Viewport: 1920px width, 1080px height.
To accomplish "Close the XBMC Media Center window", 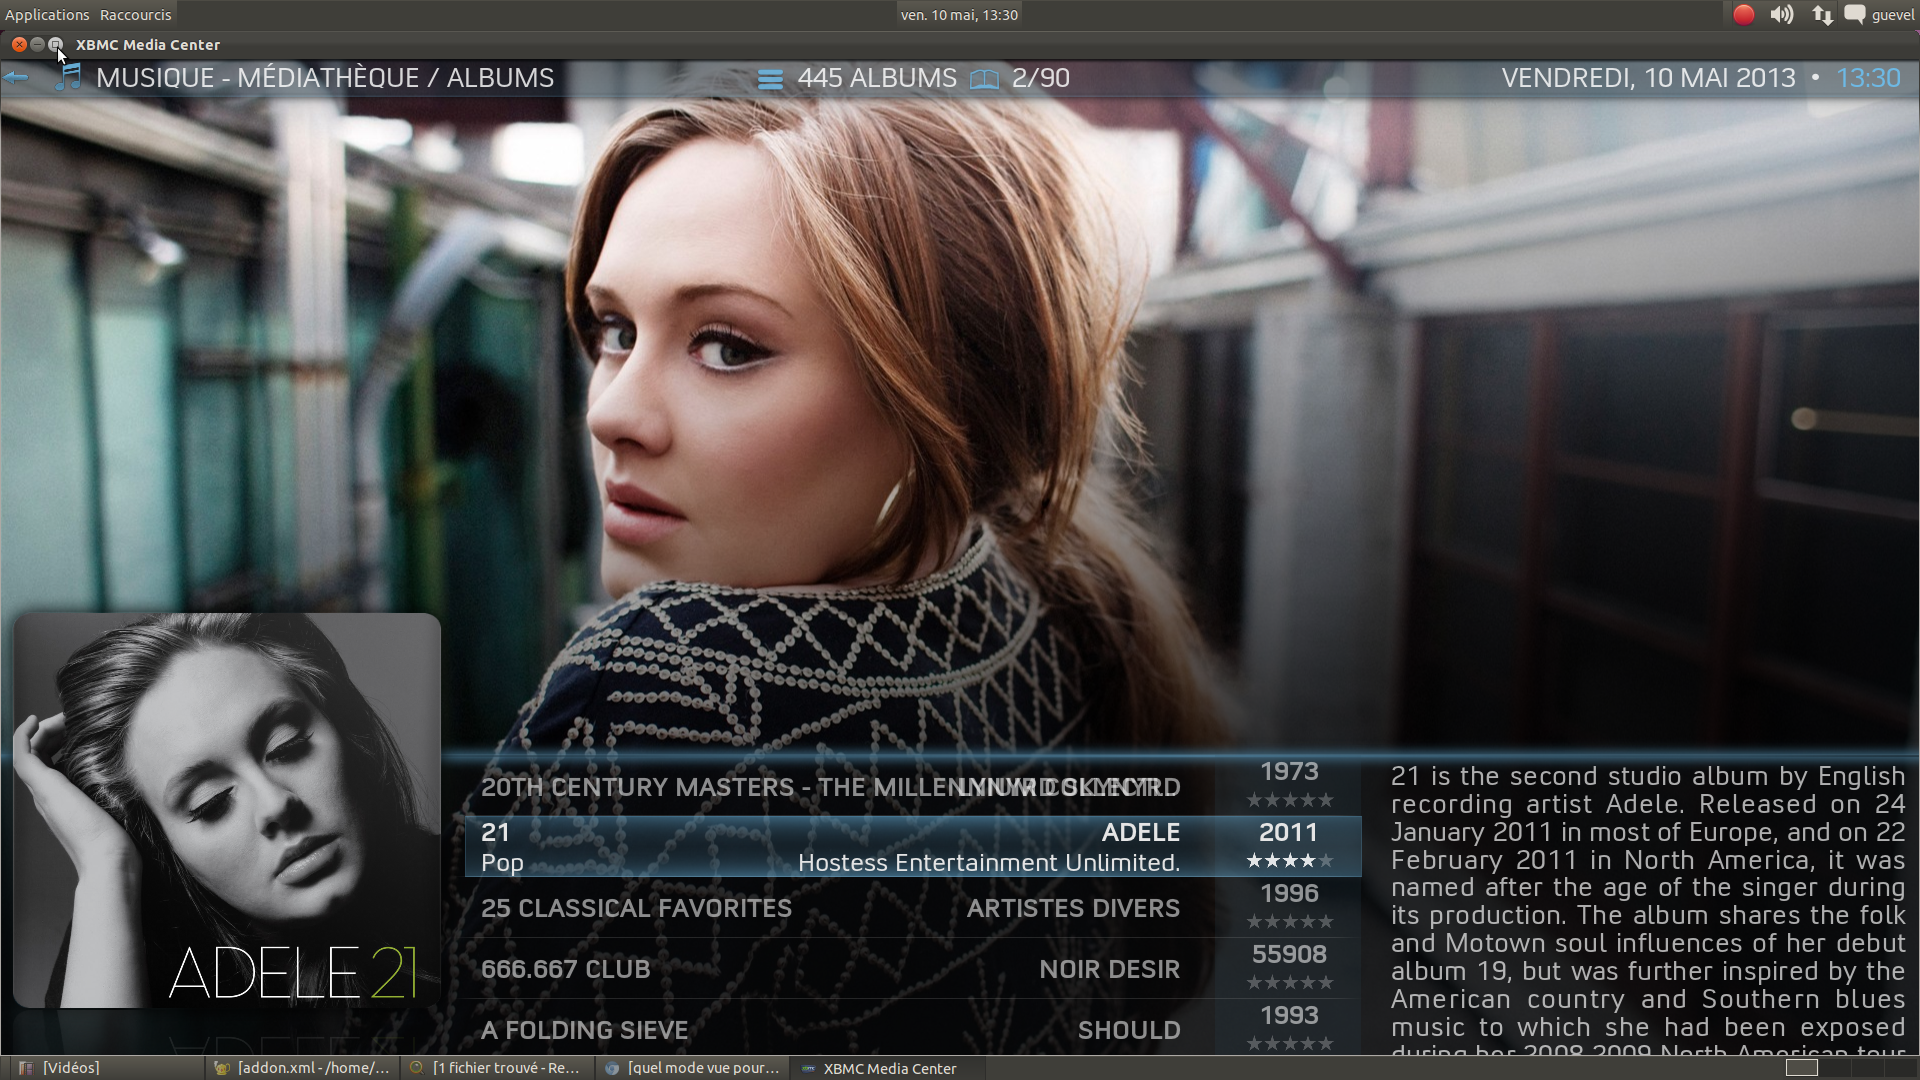I will pyautogui.click(x=19, y=44).
